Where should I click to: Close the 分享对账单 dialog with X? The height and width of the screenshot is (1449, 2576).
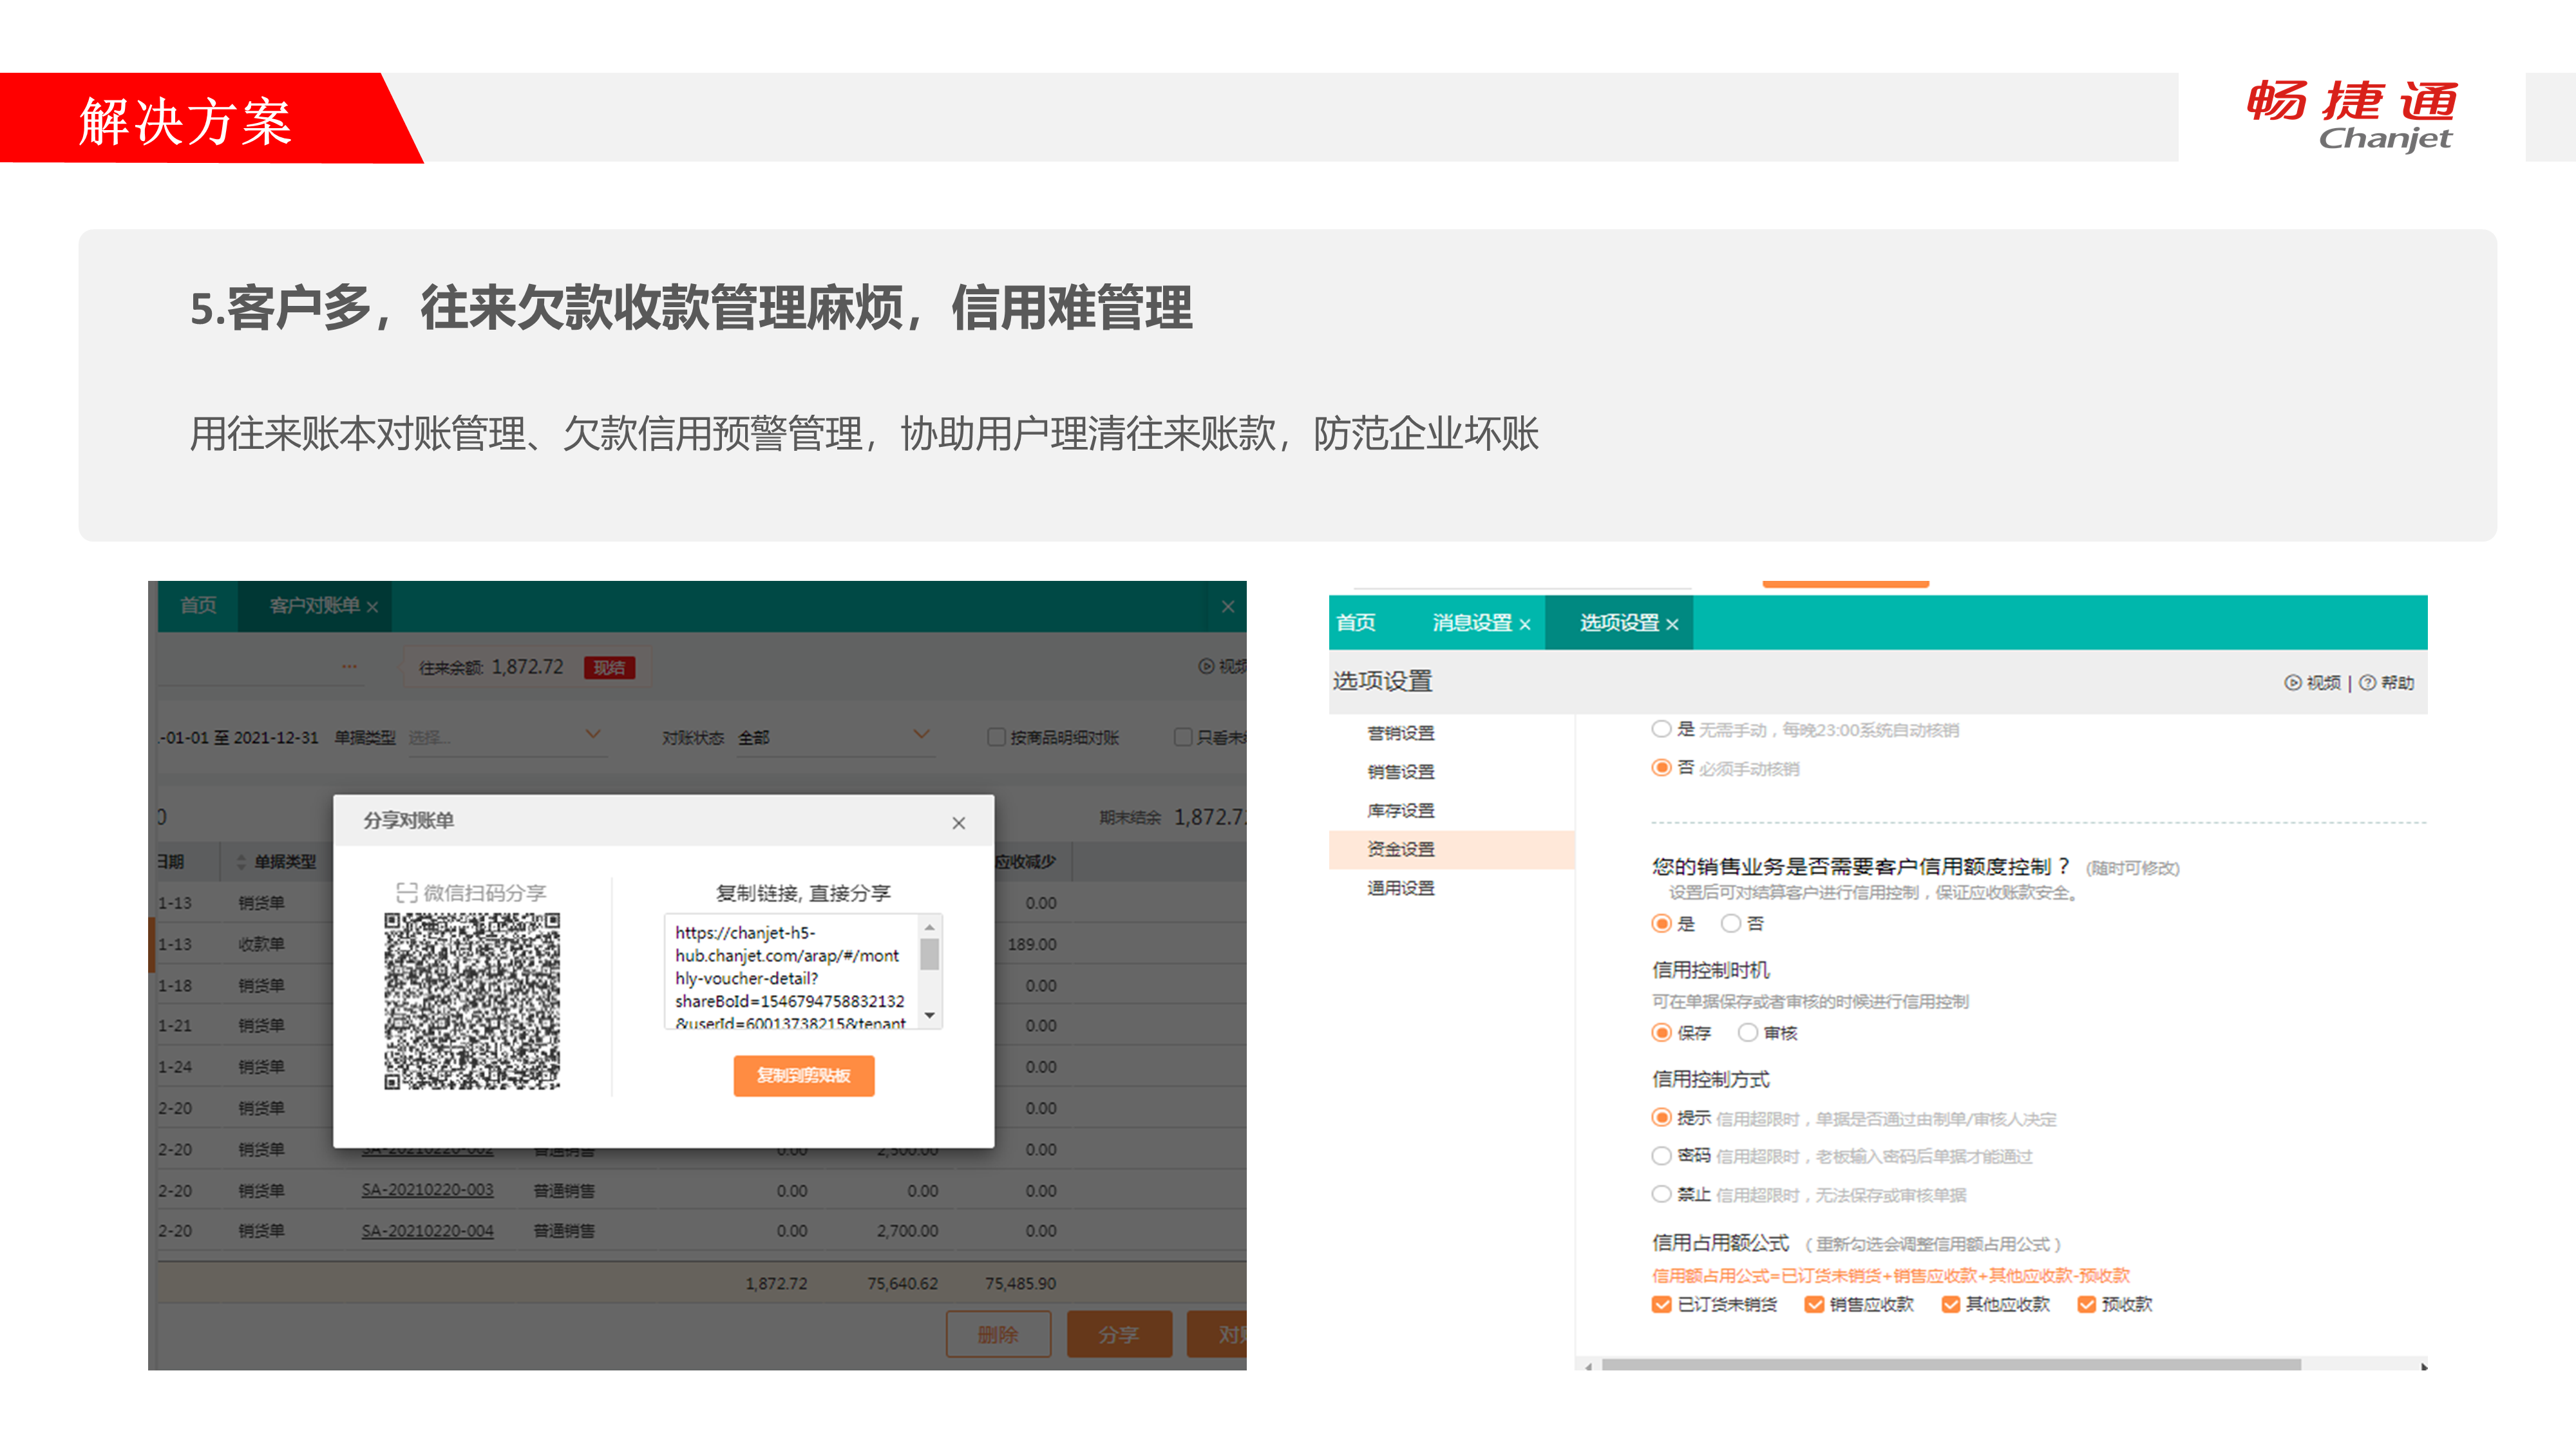tap(958, 823)
